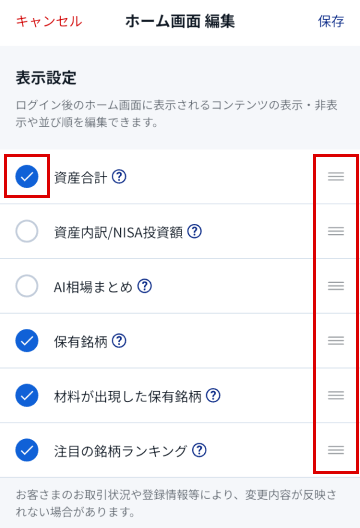Click reorder handle on 材料が出現した保有銘柄 row

[x=336, y=396]
